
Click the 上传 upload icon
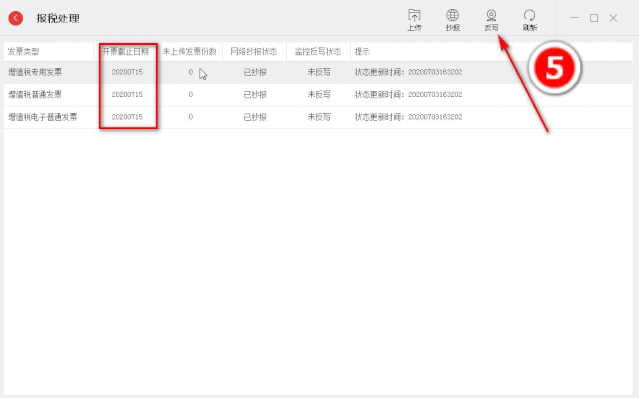[414, 20]
